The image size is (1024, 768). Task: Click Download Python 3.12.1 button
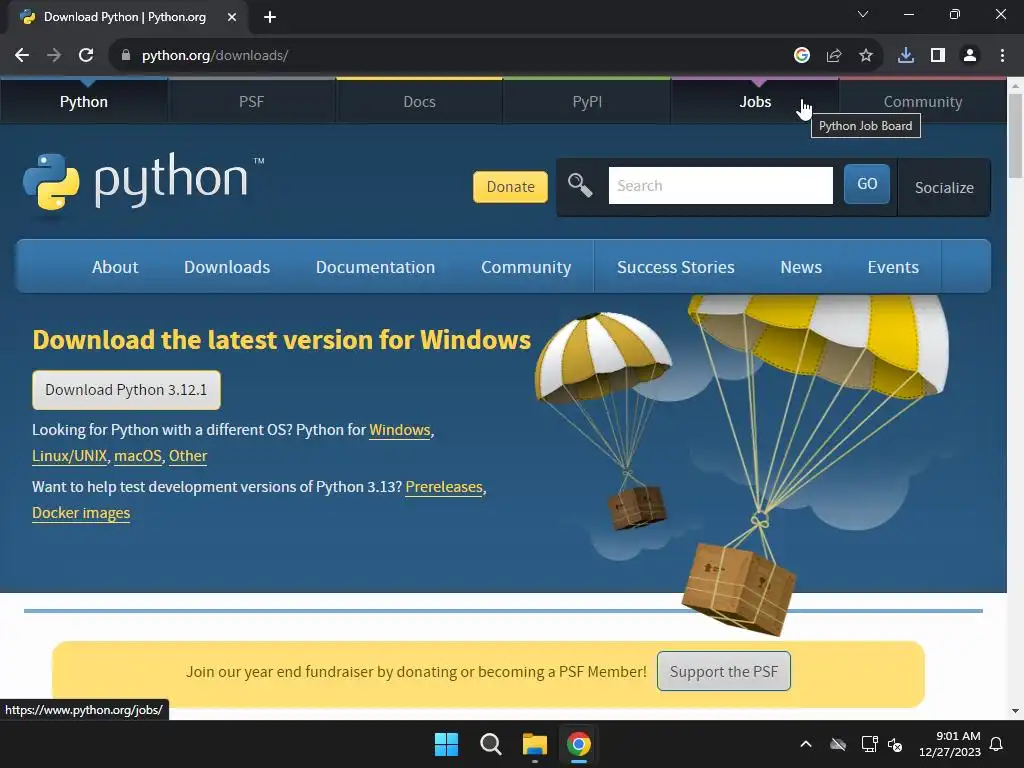point(126,390)
